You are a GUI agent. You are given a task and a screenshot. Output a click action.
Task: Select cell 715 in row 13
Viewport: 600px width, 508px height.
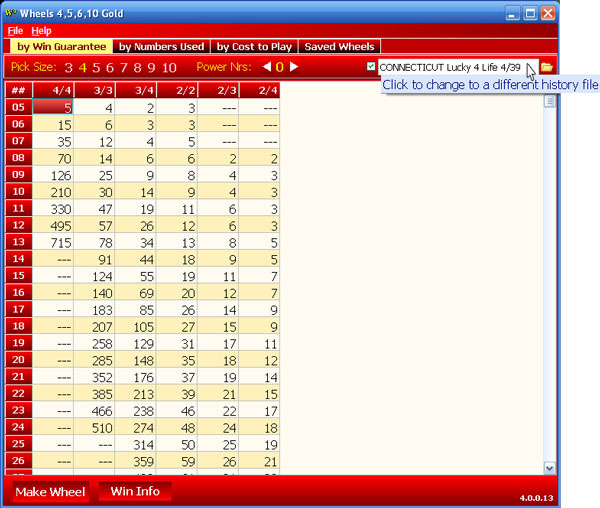53,242
